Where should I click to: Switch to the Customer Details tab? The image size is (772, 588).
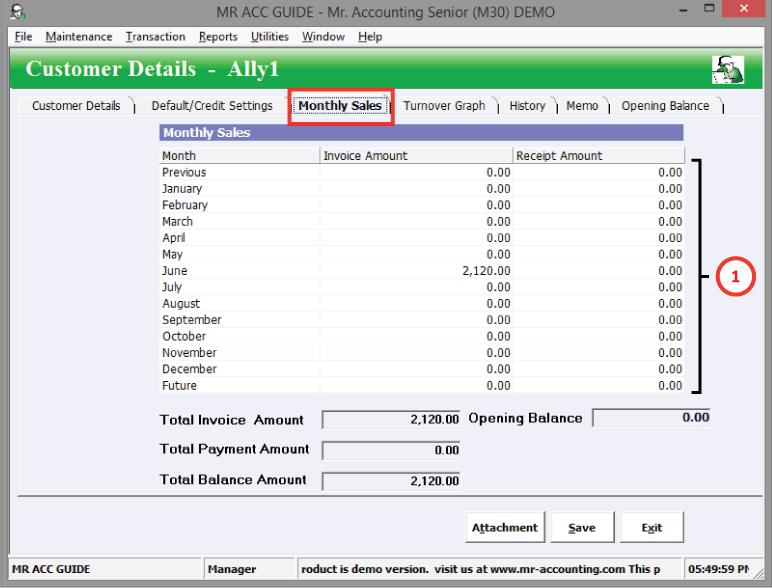(x=76, y=106)
